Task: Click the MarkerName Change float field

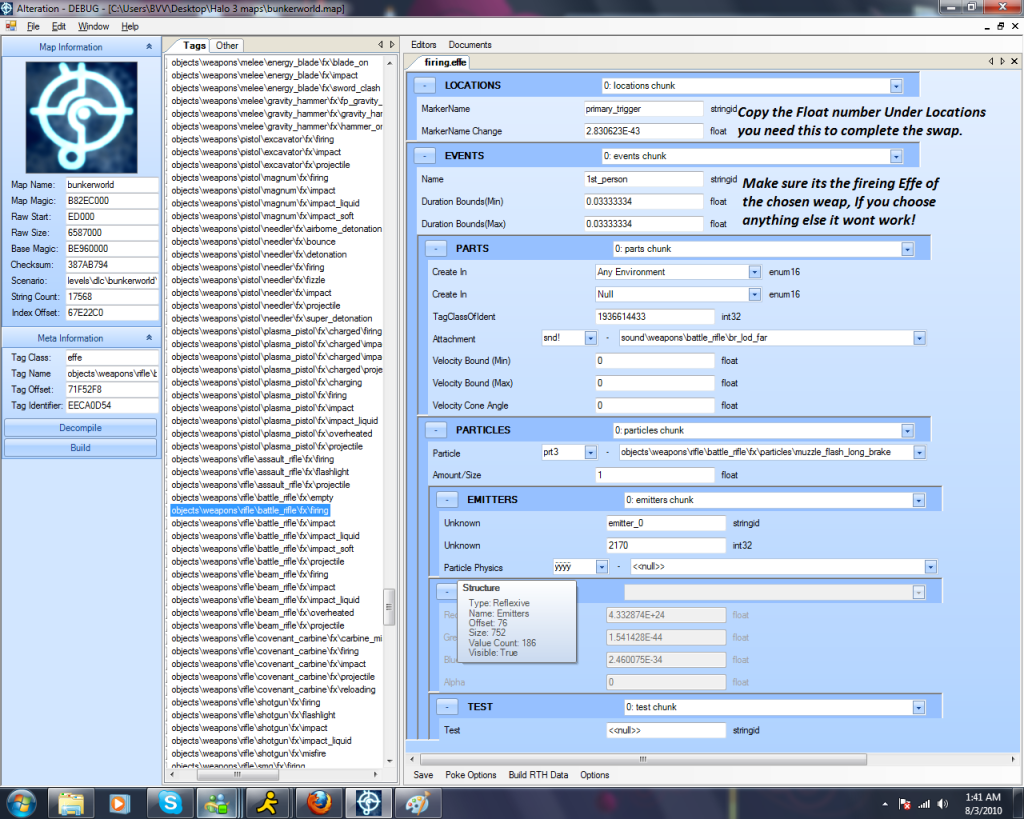Action: (x=643, y=131)
